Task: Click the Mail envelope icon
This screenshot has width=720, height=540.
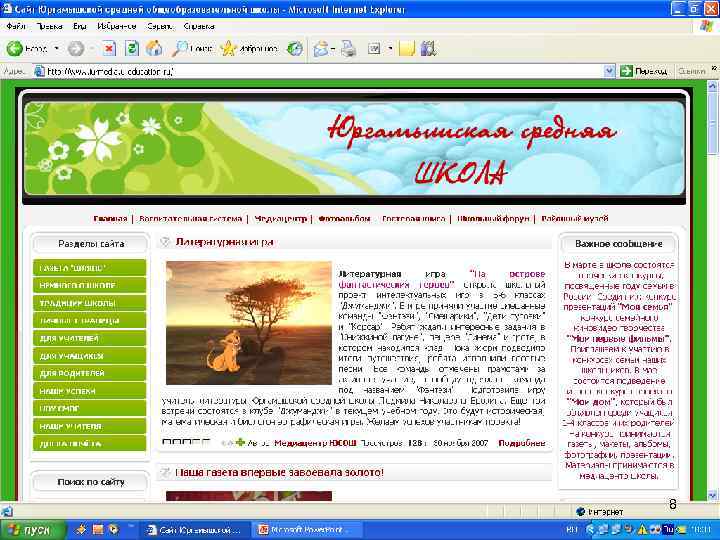Action: point(321,49)
